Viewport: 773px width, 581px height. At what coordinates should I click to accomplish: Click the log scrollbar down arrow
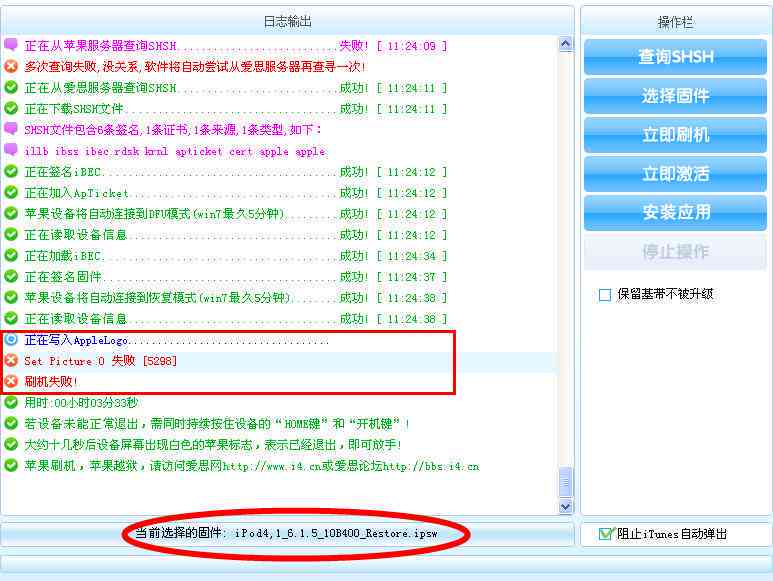click(x=565, y=506)
